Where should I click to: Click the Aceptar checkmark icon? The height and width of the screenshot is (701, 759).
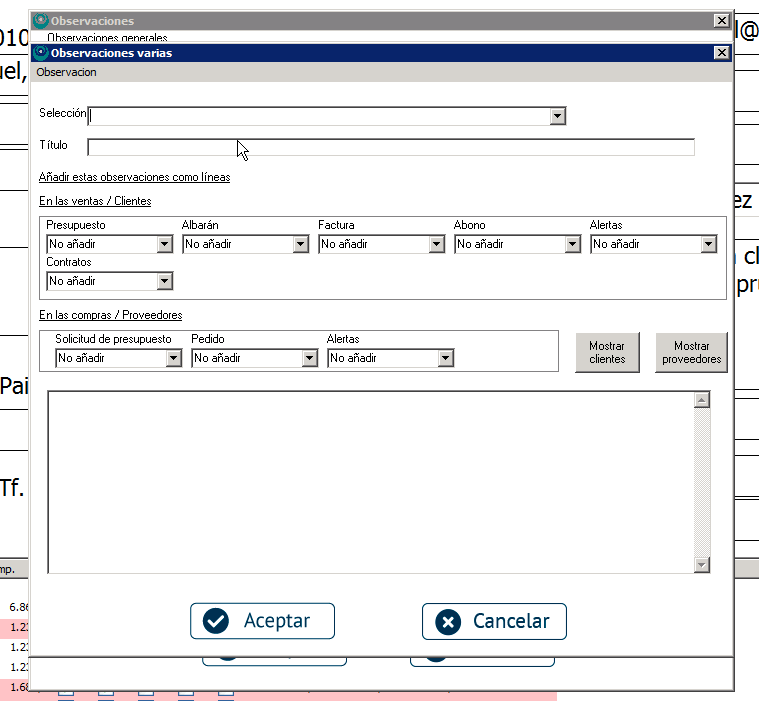(x=215, y=621)
